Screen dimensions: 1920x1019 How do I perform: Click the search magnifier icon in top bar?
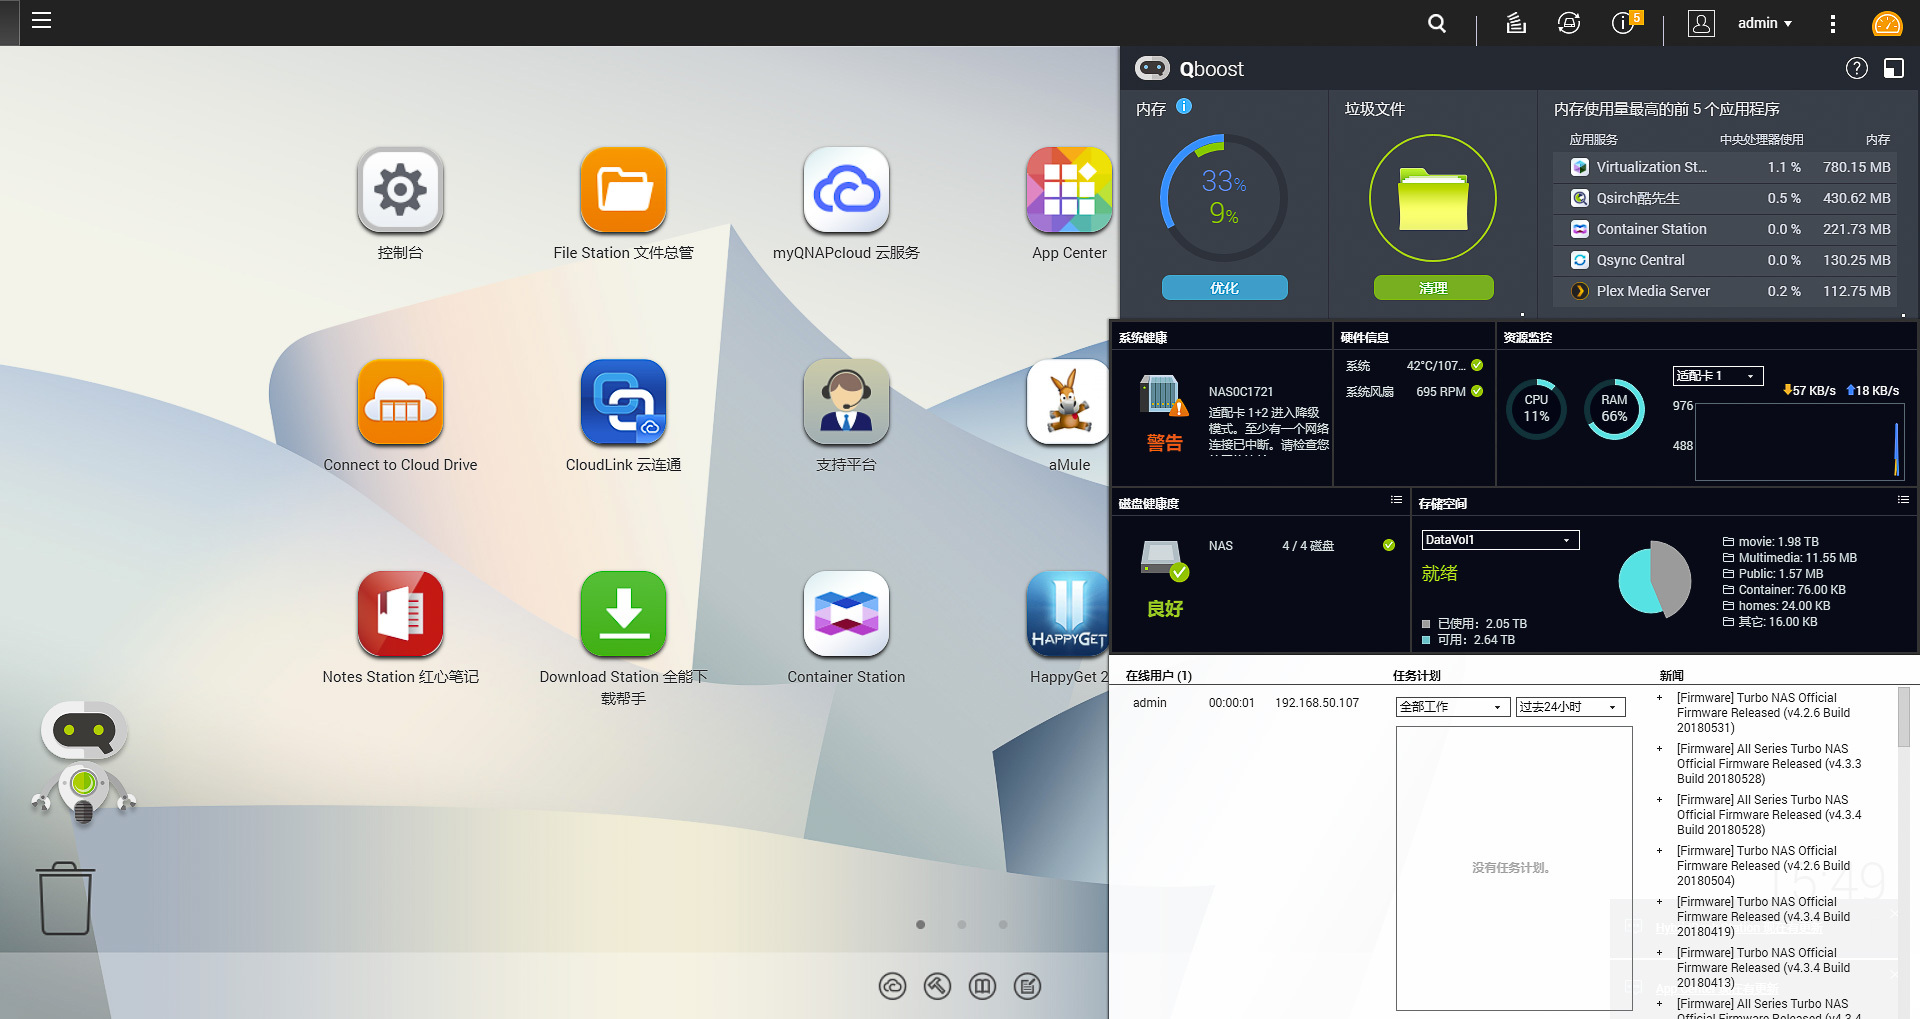1437,23
